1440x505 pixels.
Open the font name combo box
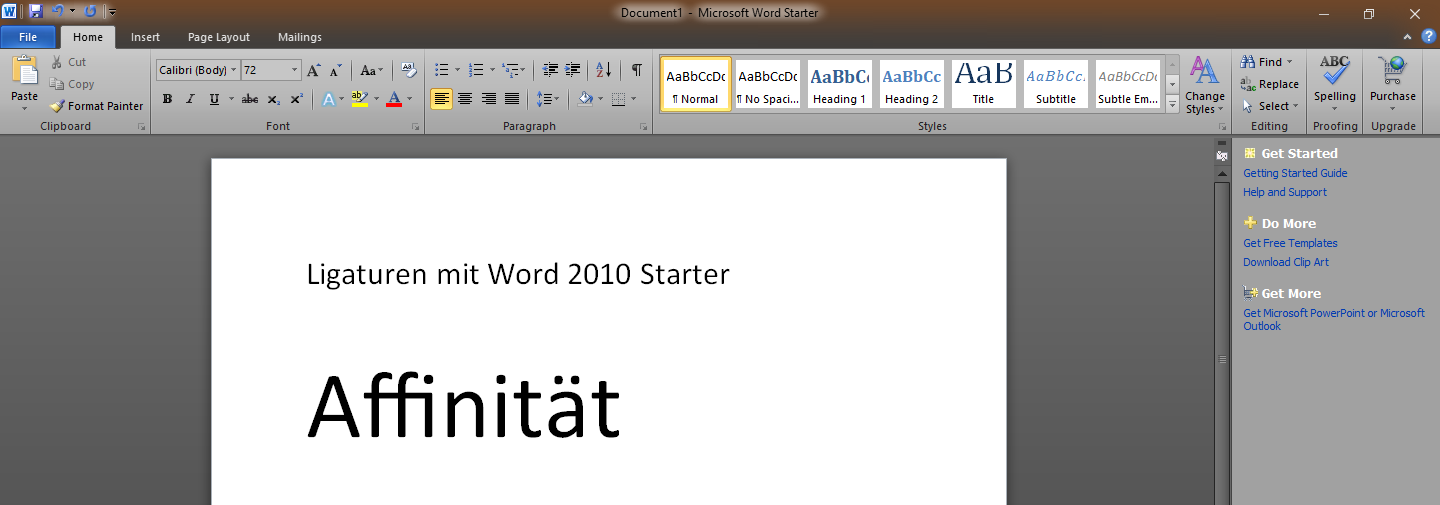point(198,70)
